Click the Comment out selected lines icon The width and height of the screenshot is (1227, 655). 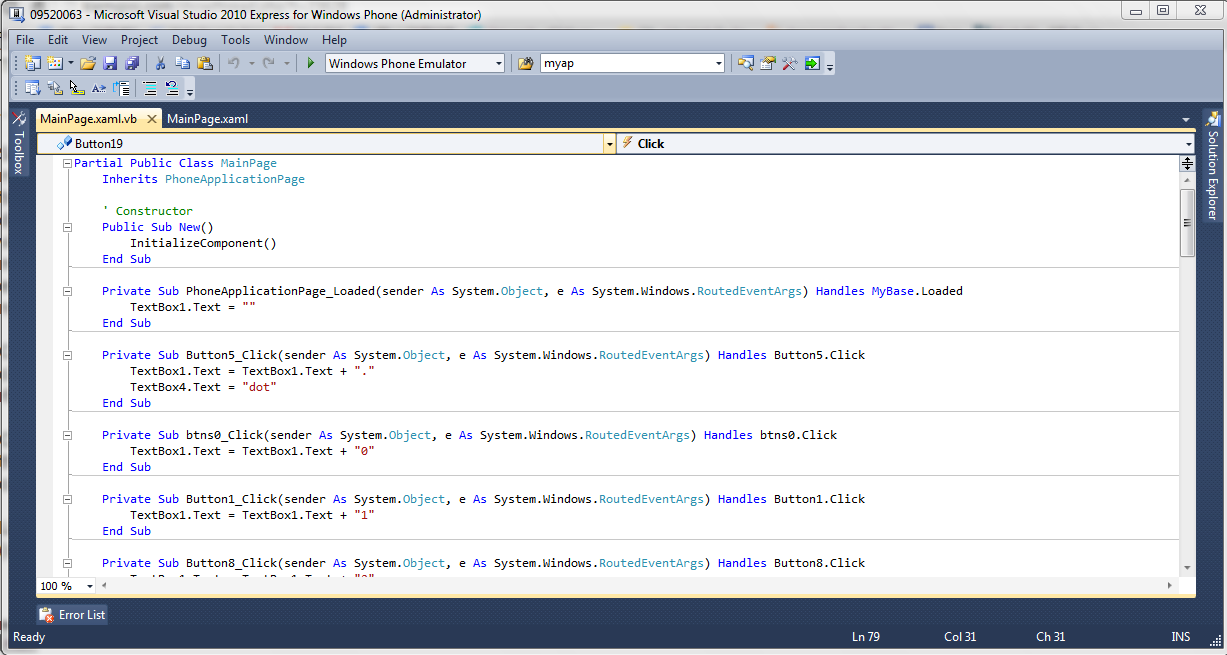(150, 88)
